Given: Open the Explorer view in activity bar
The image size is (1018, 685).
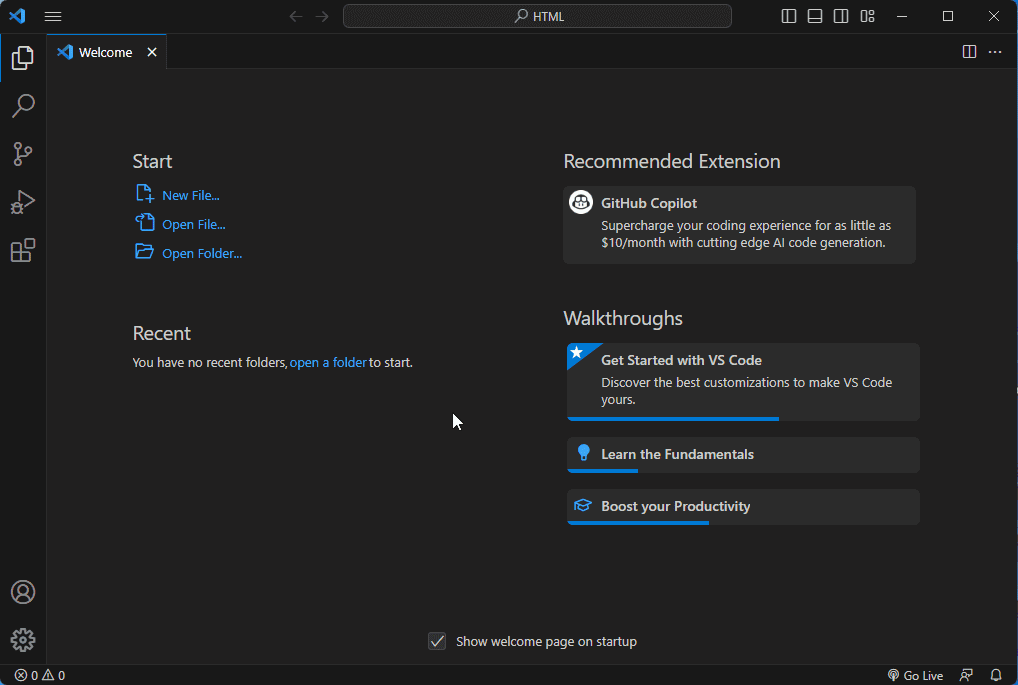Looking at the screenshot, I should tap(23, 58).
